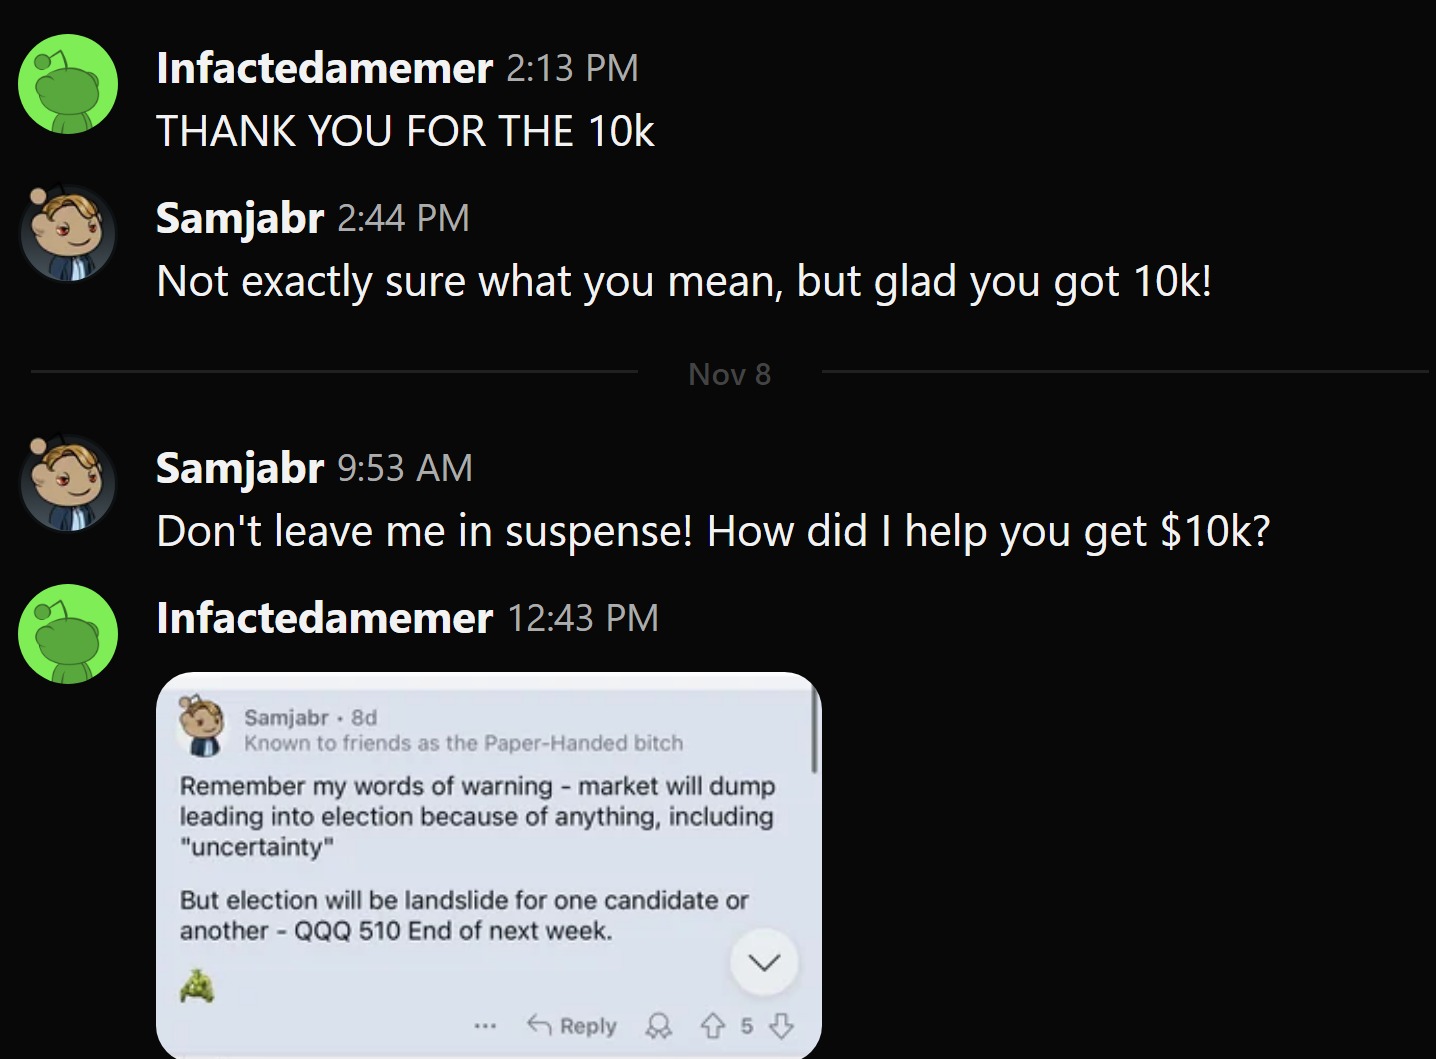1436x1059 pixels.
Task: Open Infactedamemer's username at 2:13 PM
Action: click(x=324, y=68)
